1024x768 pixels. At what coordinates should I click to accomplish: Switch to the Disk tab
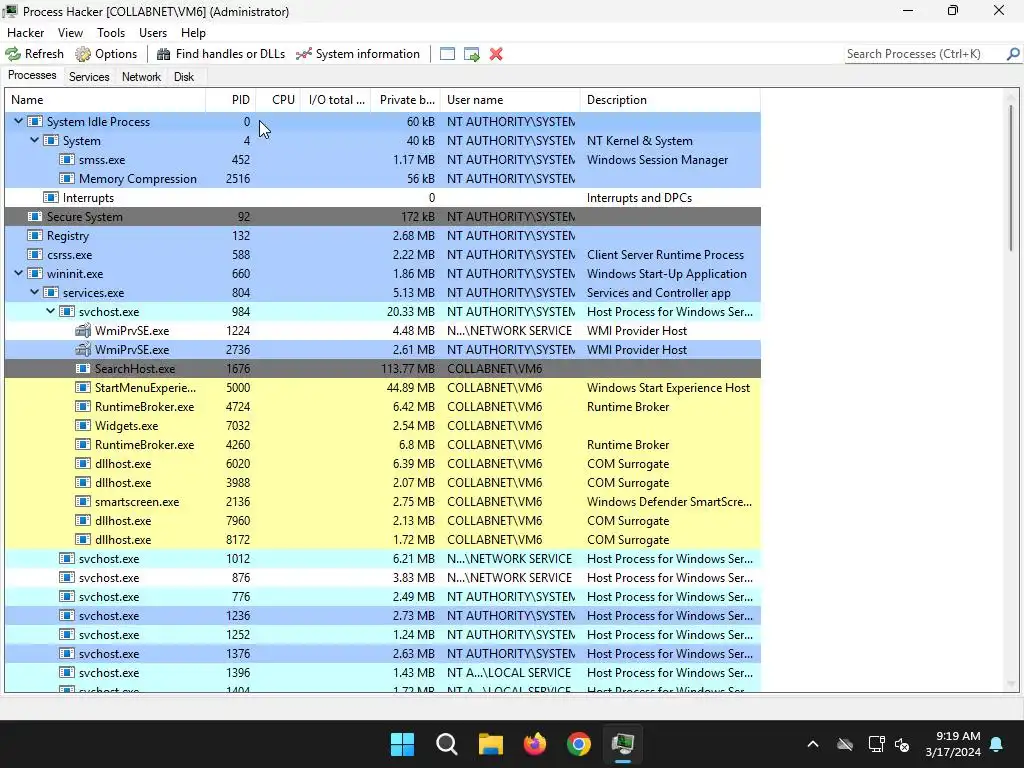tap(184, 76)
